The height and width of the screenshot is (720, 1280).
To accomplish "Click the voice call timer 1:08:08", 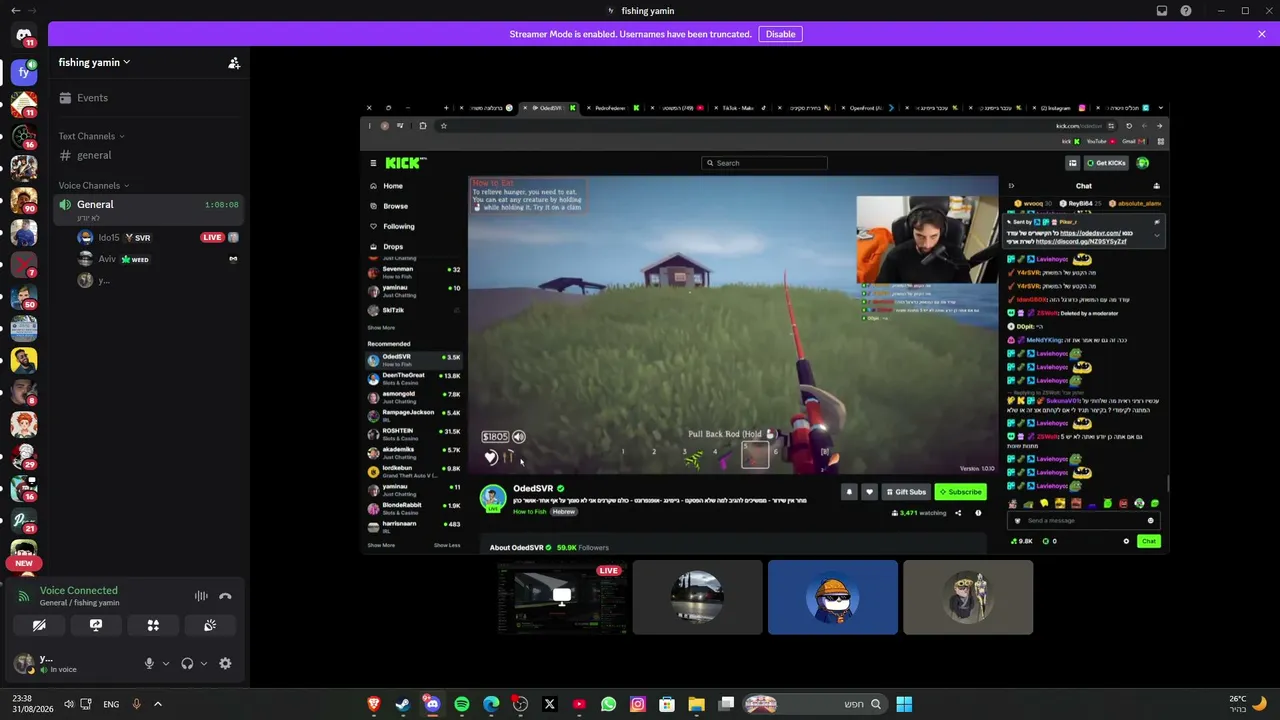I will click(x=222, y=205).
